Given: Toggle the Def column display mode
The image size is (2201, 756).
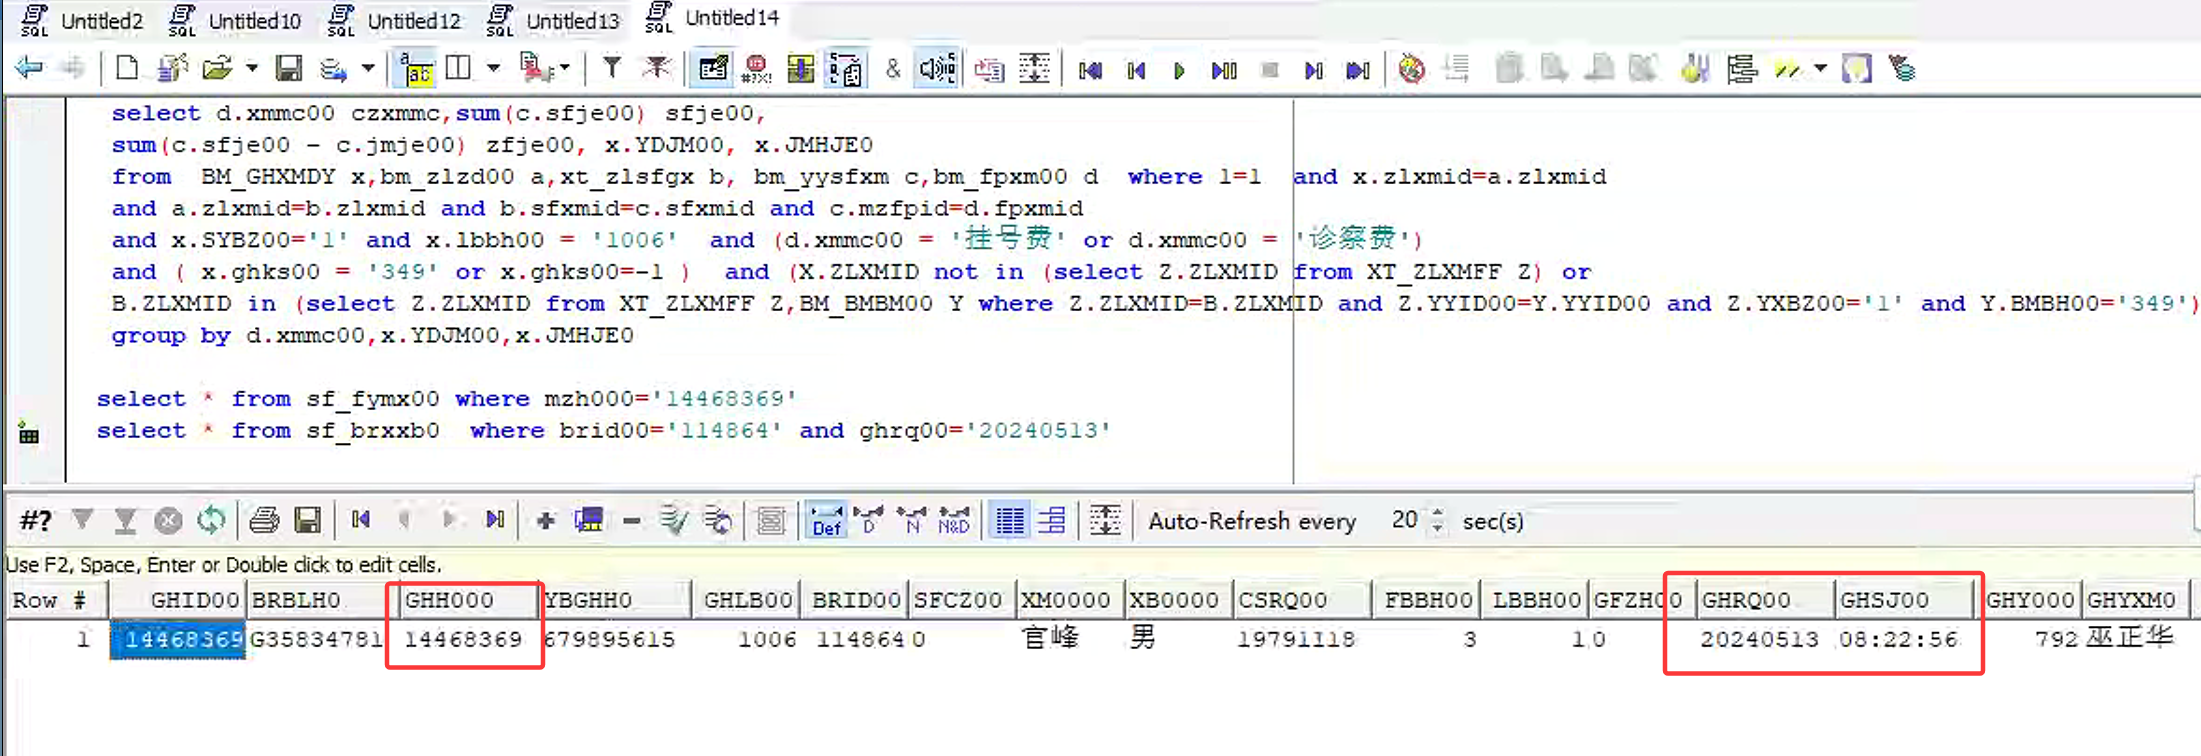Looking at the screenshot, I should tap(827, 520).
